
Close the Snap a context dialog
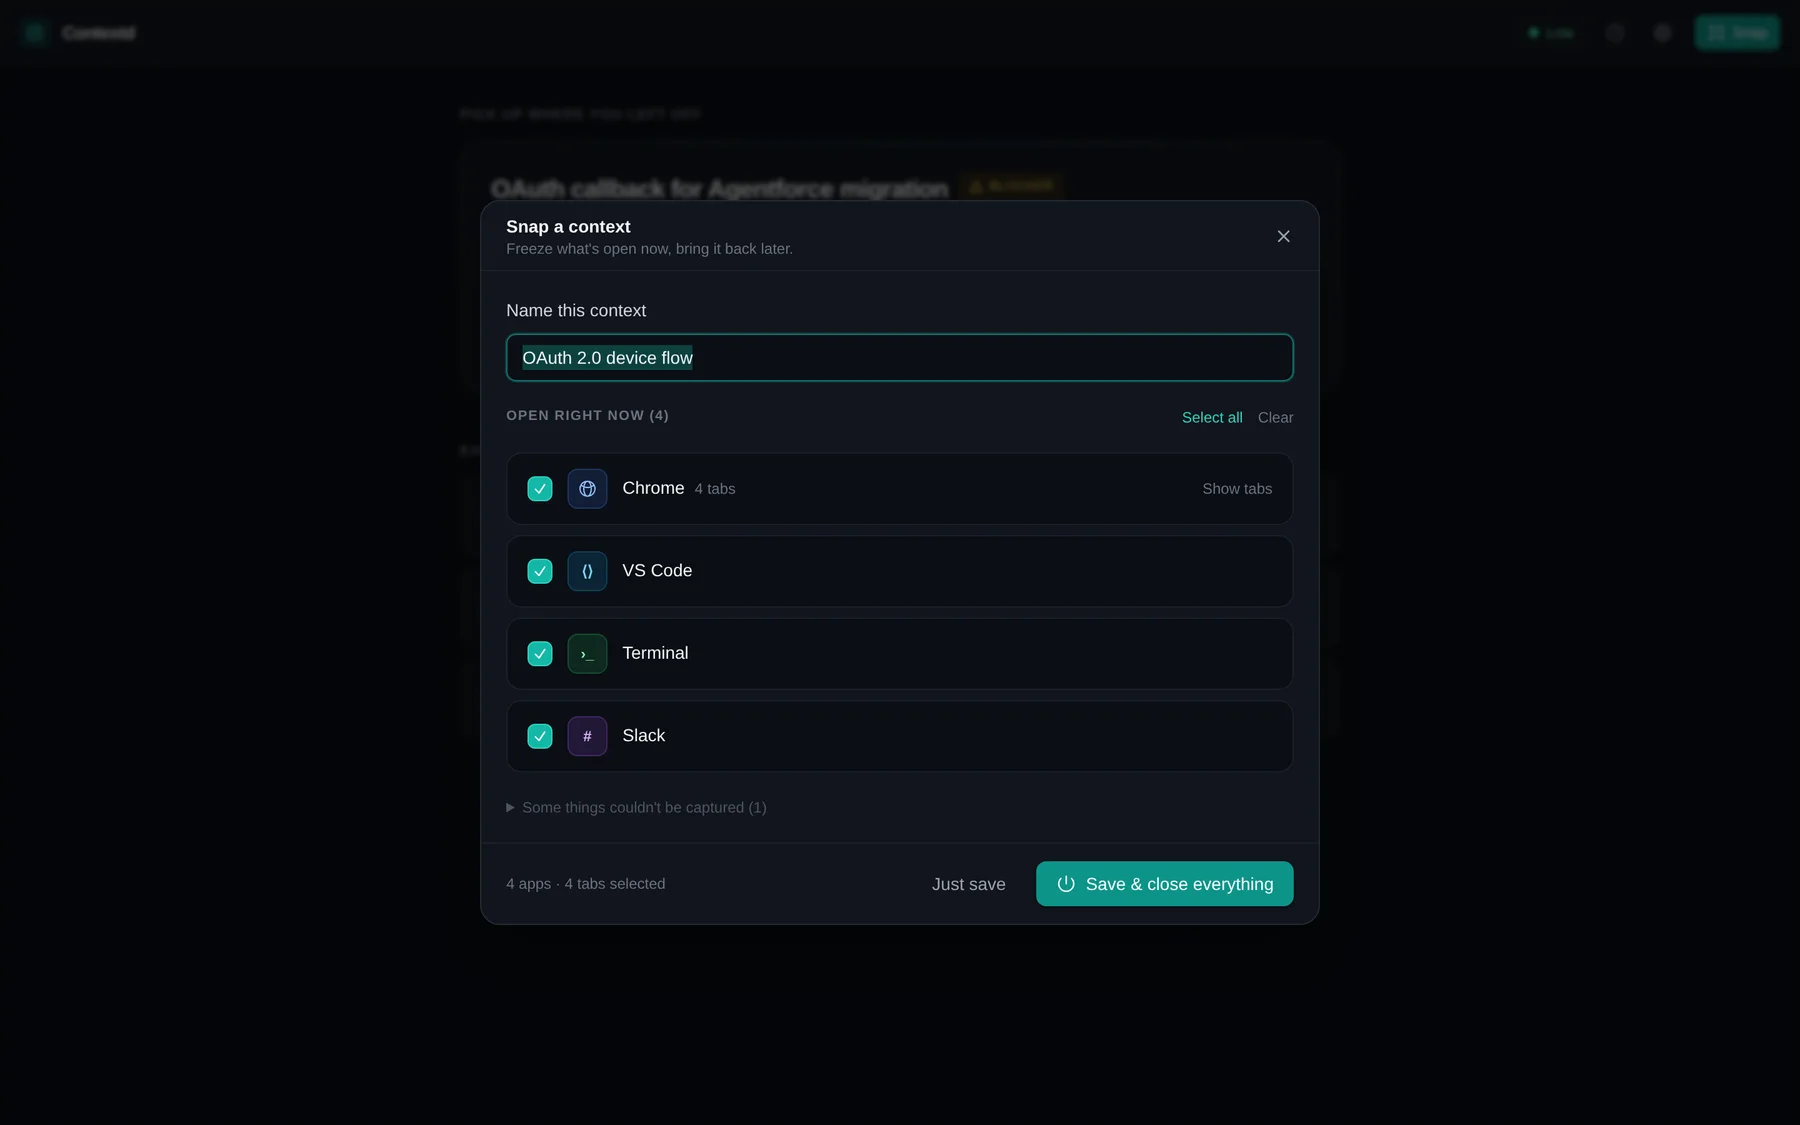1283,236
